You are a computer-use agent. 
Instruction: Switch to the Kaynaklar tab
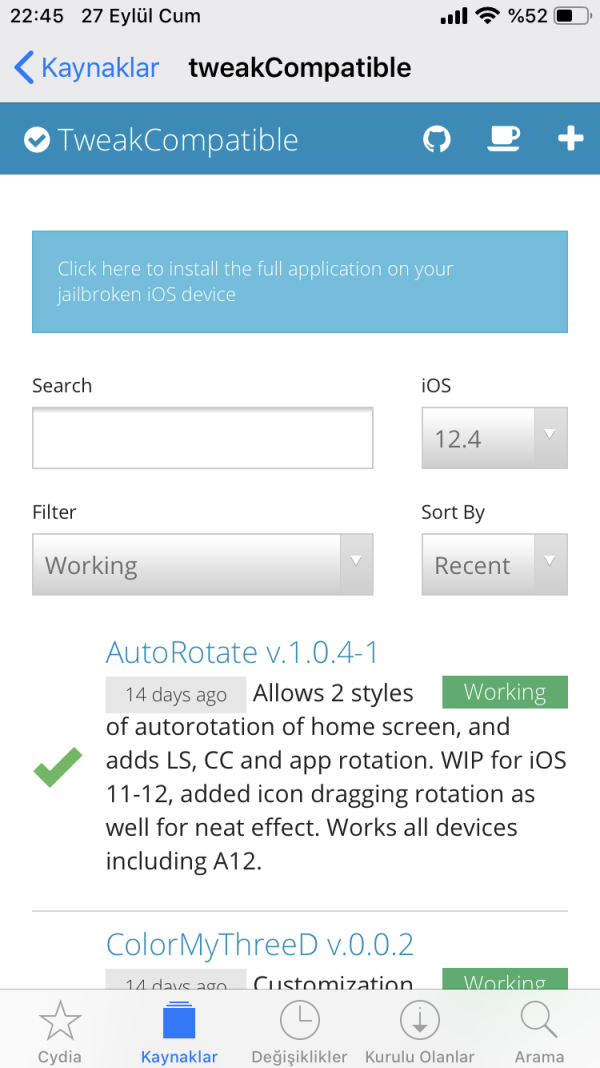click(x=179, y=1030)
